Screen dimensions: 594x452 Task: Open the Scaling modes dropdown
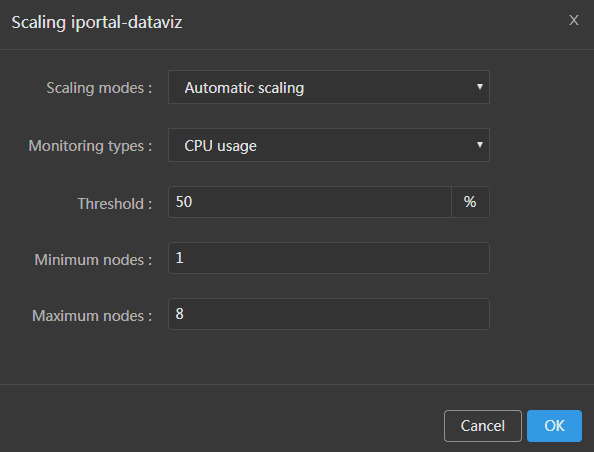point(329,87)
